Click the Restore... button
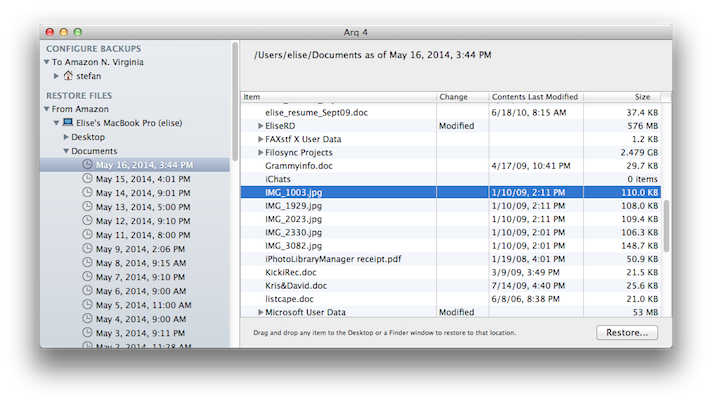The height and width of the screenshot is (403, 712). click(x=627, y=333)
